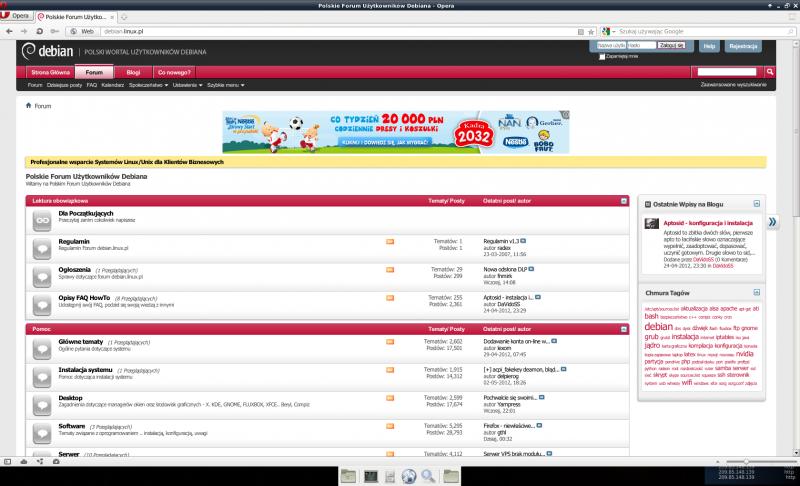The width and height of the screenshot is (800, 486).
Task: Open the 'Instalacja systemu' forum link
Action: pos(85,370)
